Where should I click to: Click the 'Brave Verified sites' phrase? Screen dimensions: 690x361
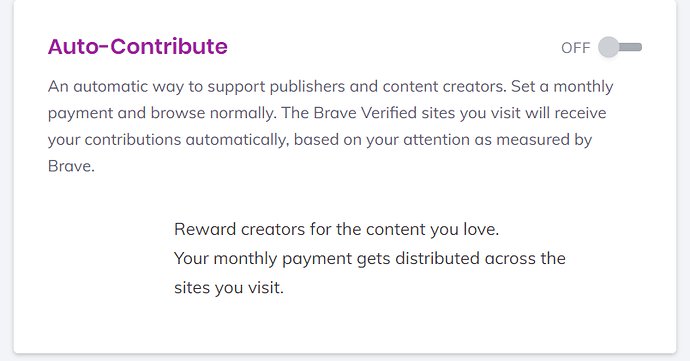click(384, 113)
